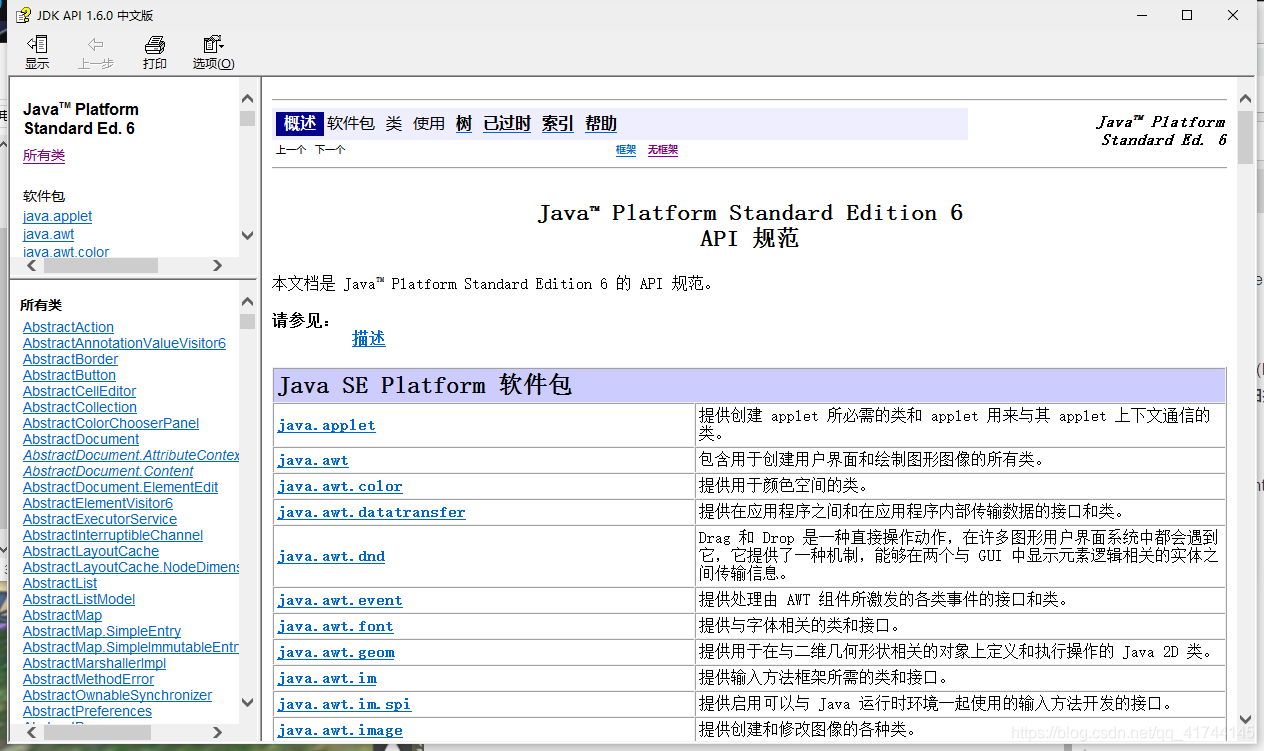Open the 已过时 deprecated link

(x=507, y=124)
